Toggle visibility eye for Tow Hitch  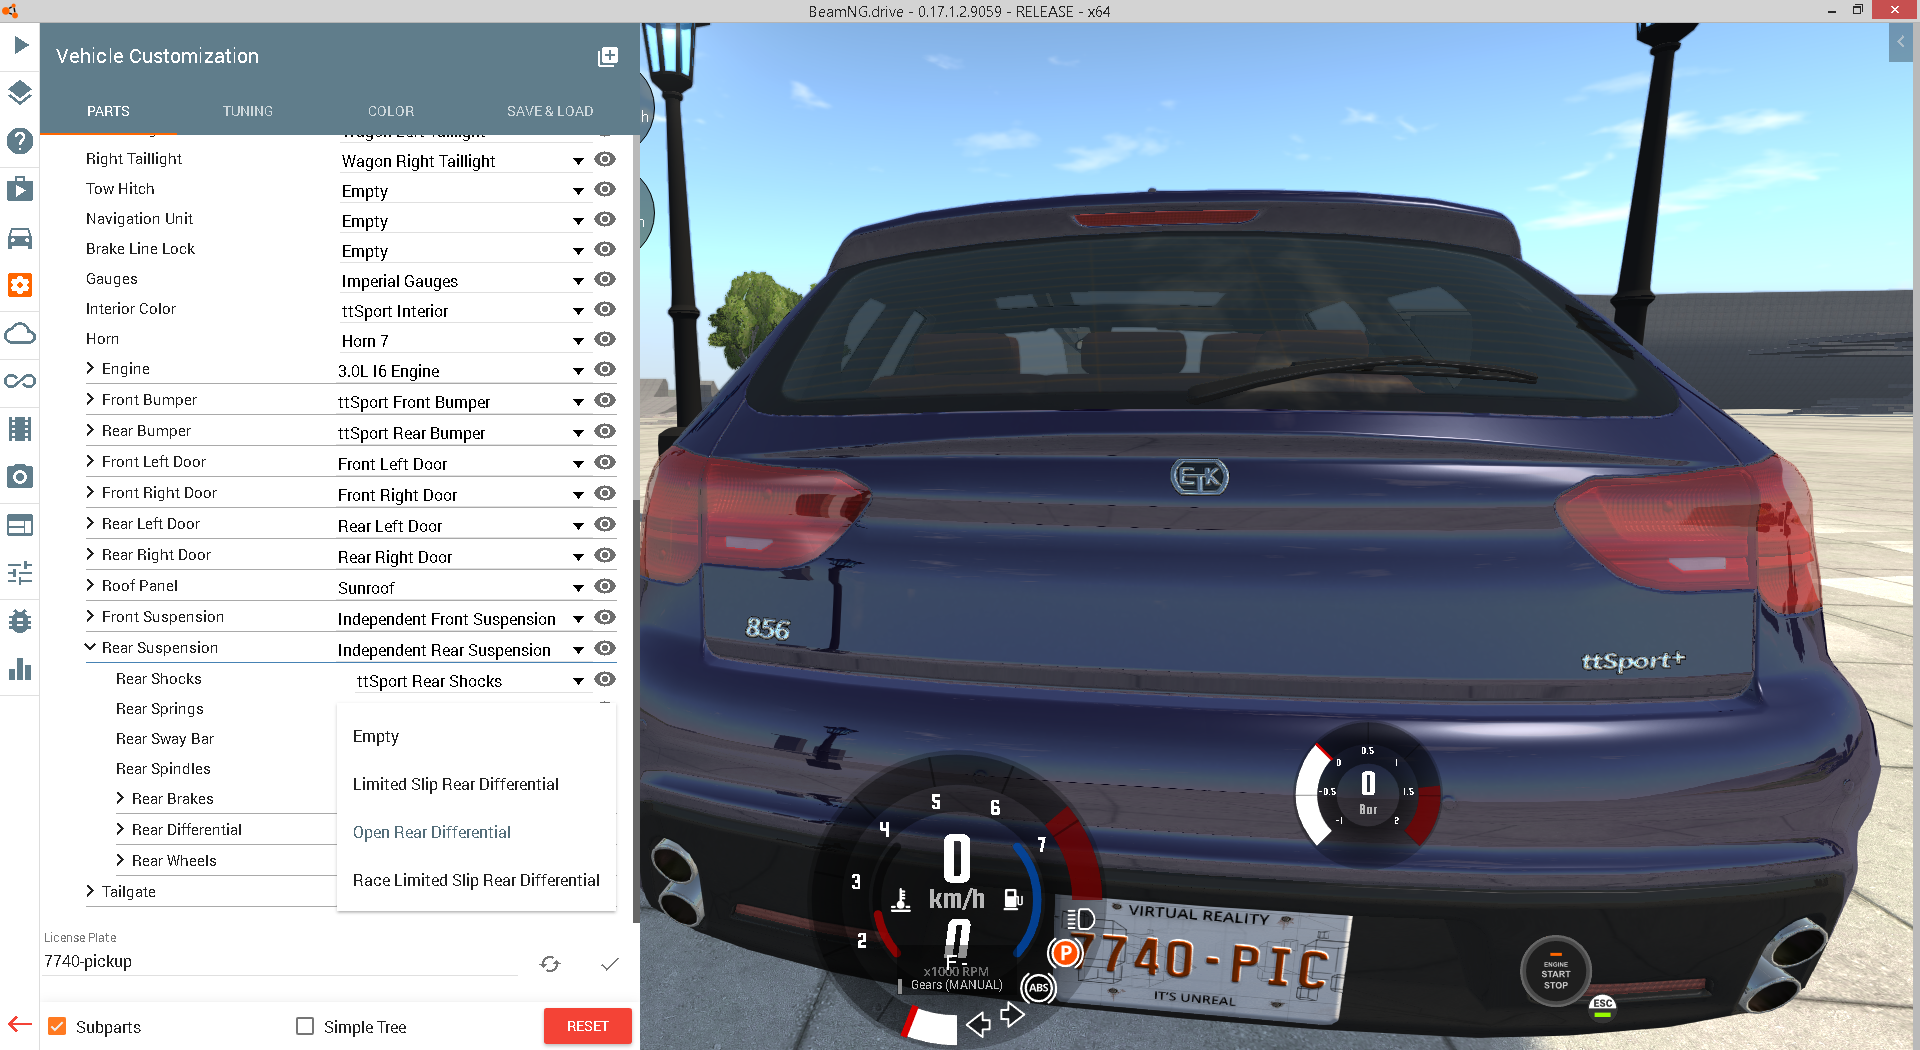605,189
